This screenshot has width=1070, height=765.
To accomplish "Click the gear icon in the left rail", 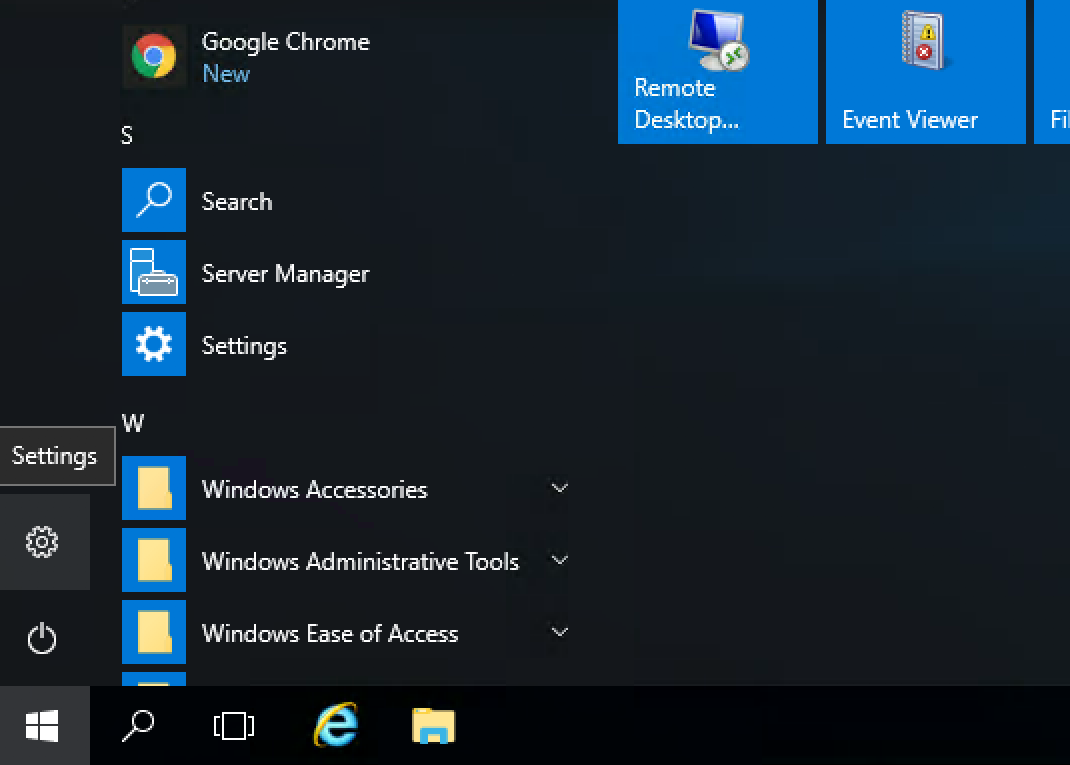I will tap(42, 542).
